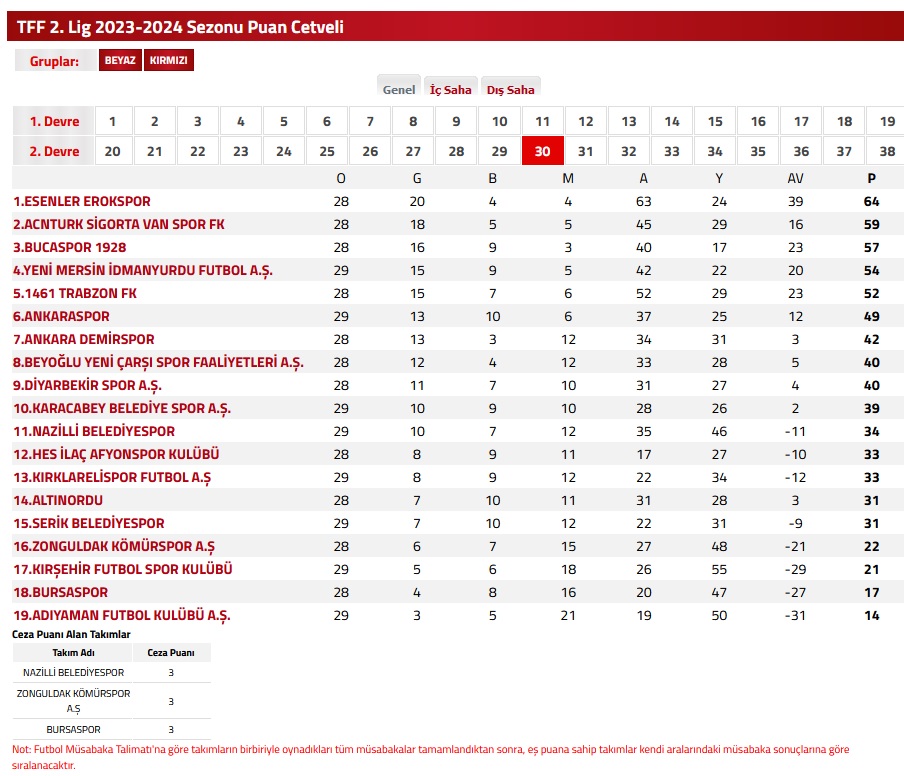Open week 37 standings
Image resolution: width=904 pixels, height=776 pixels.
844,151
